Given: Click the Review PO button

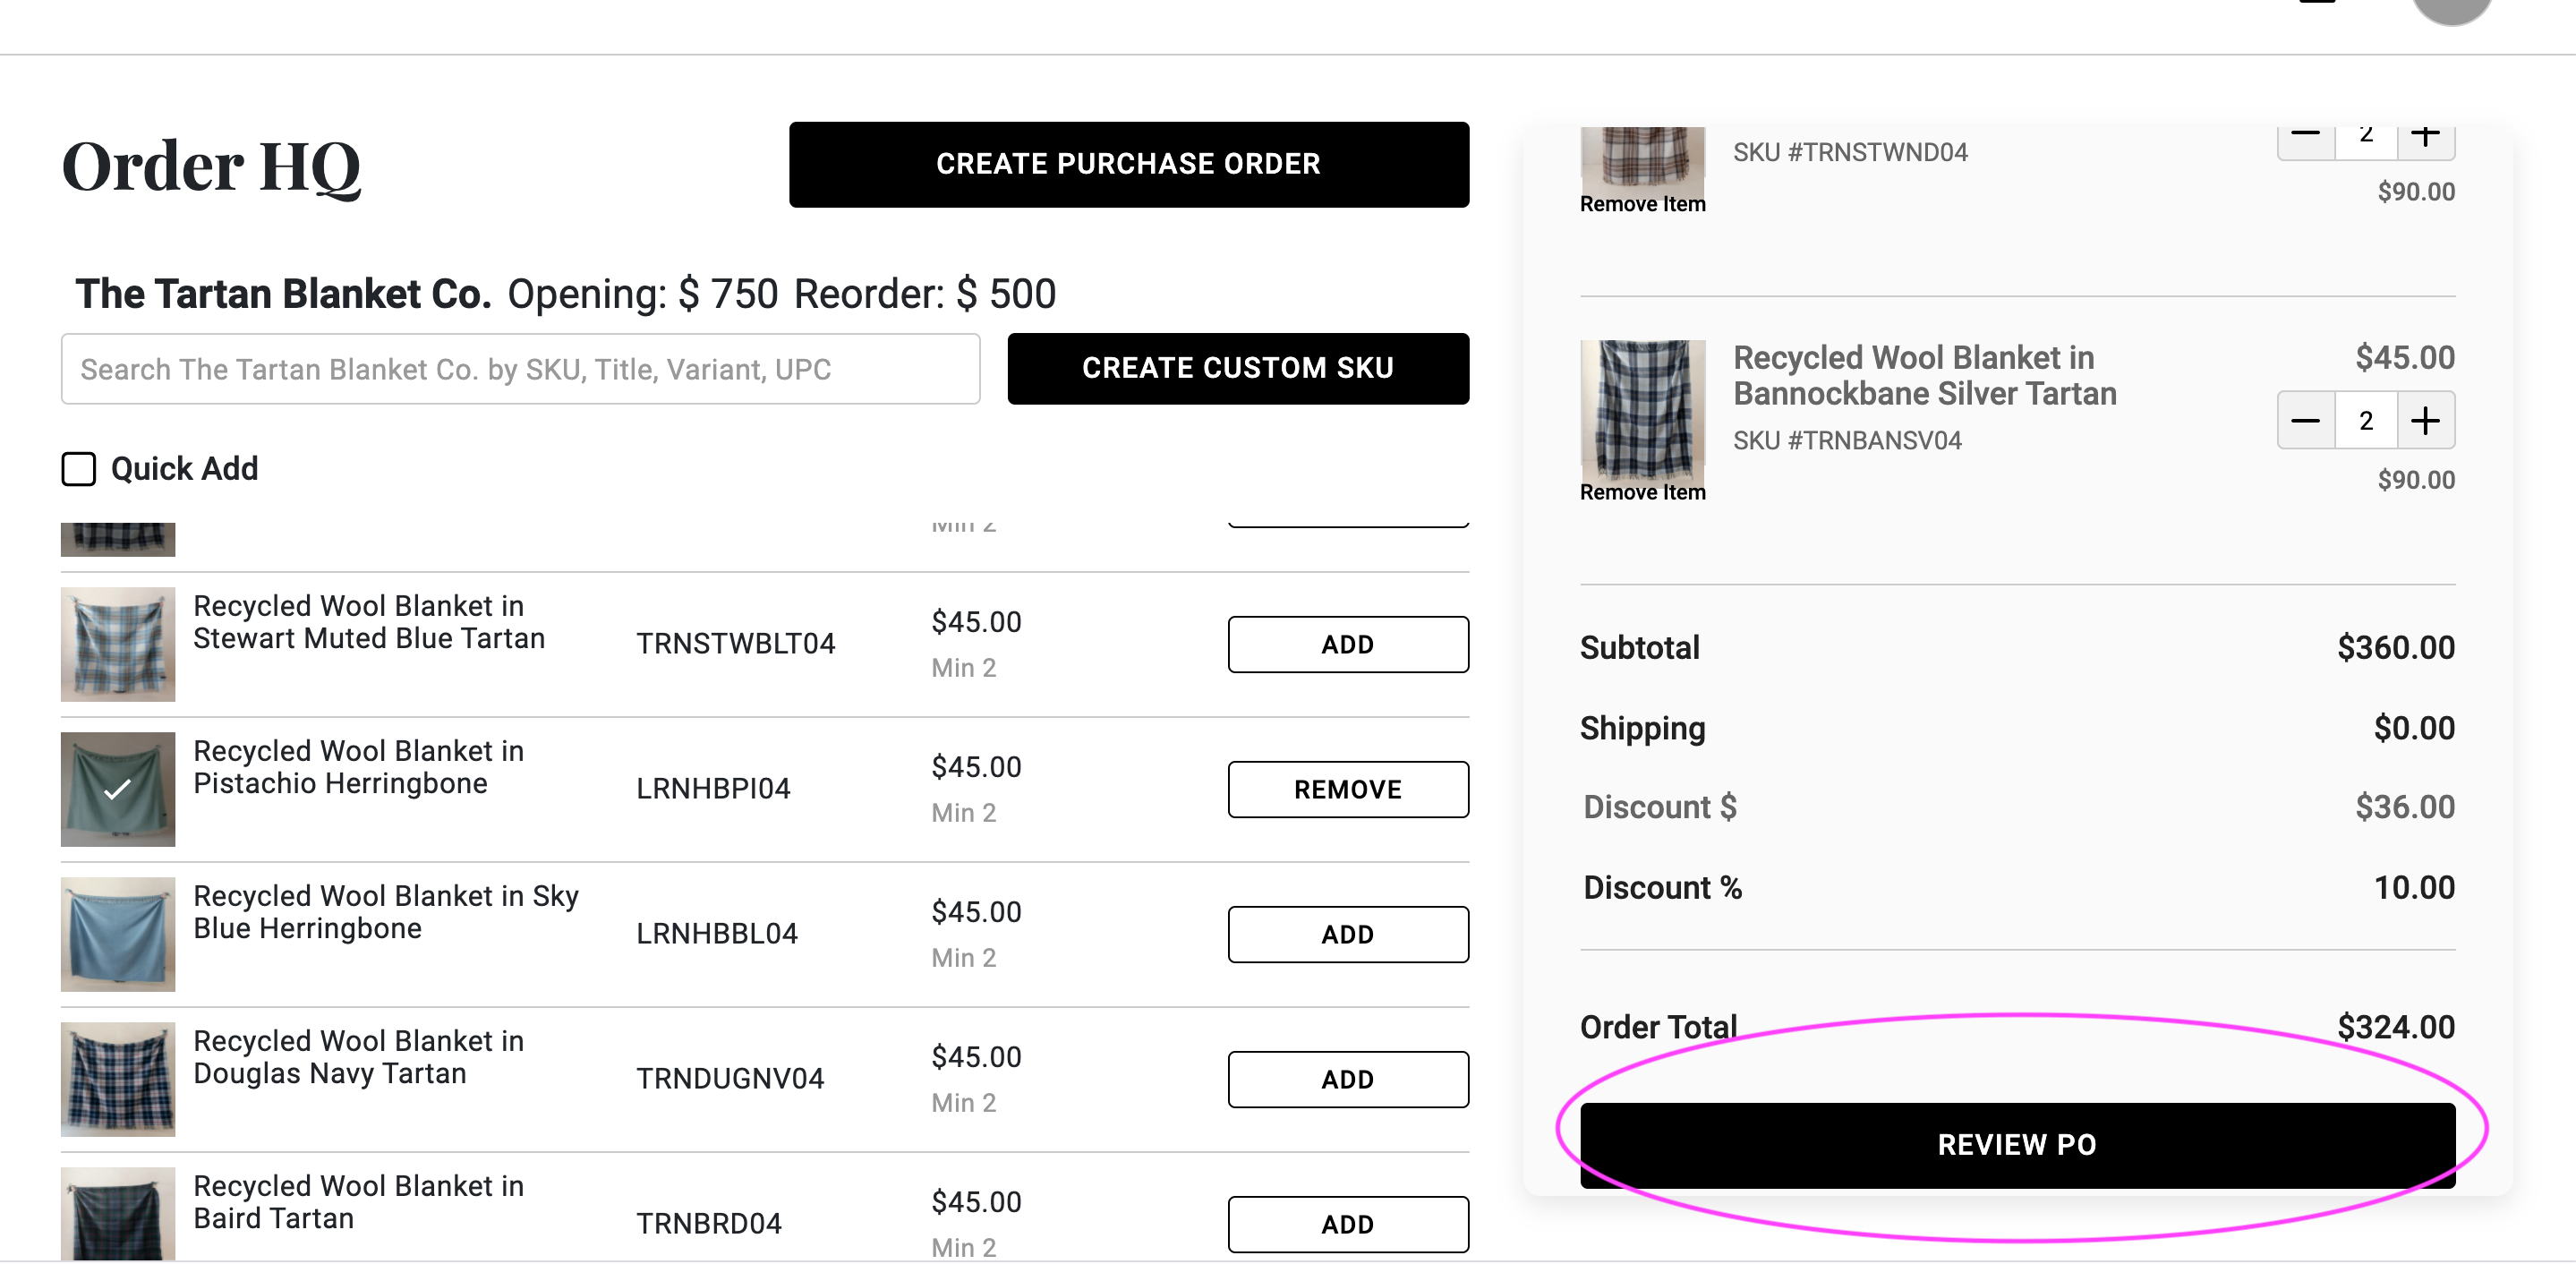Looking at the screenshot, I should [x=2017, y=1145].
